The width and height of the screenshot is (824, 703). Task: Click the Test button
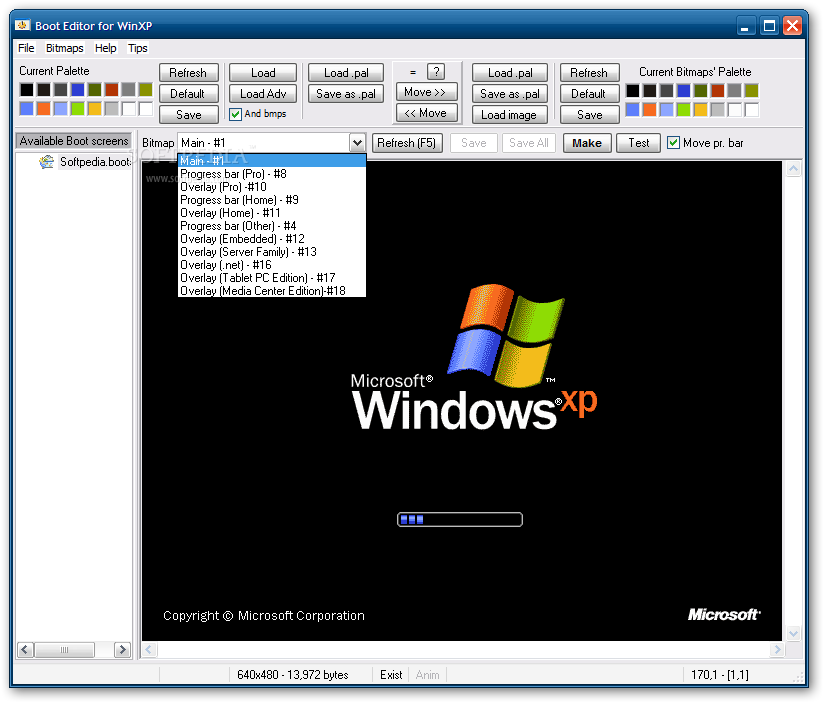638,143
